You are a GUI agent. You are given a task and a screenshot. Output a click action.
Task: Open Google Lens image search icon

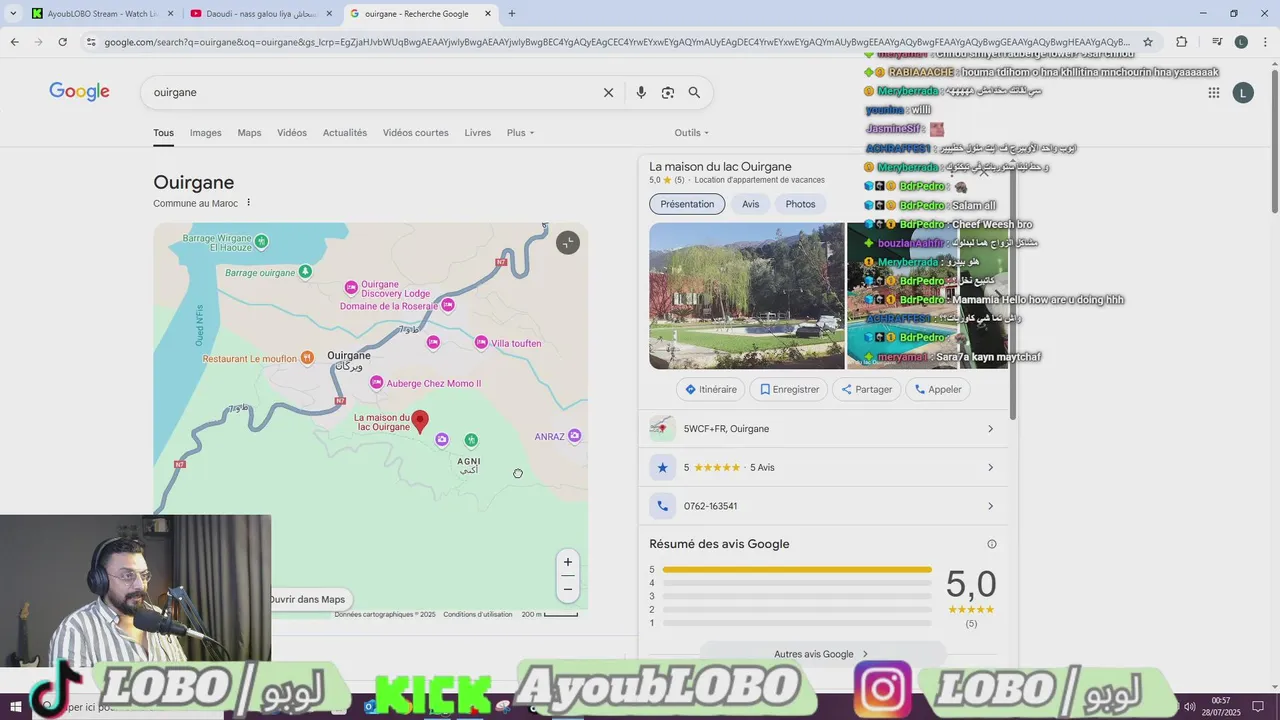pos(668,92)
